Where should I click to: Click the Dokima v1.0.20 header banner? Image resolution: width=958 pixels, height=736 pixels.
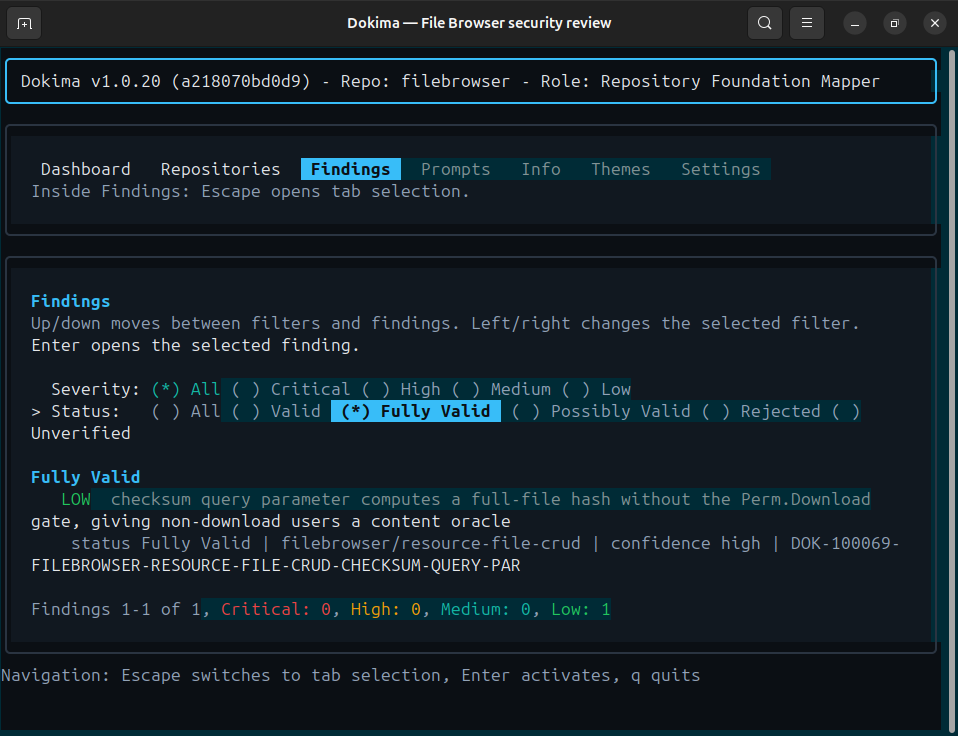[470, 81]
